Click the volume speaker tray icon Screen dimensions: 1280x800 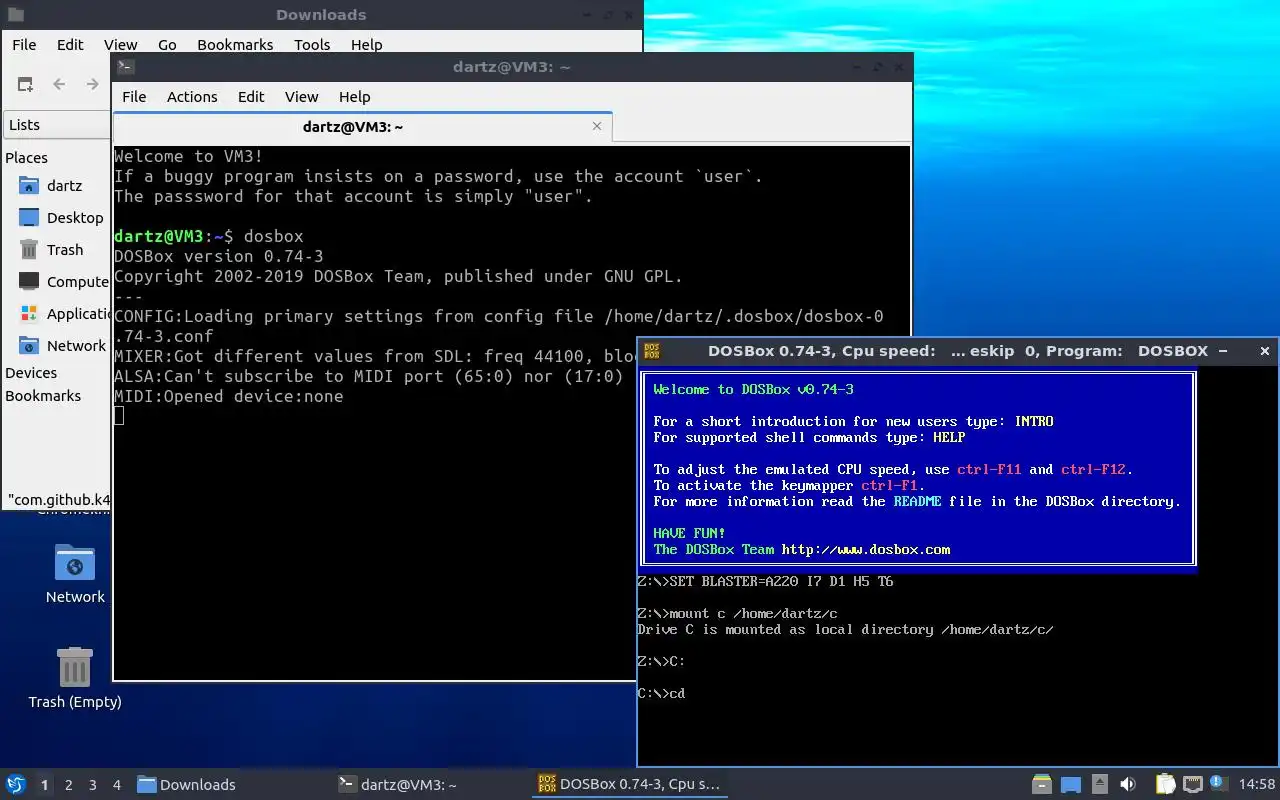coord(1127,784)
